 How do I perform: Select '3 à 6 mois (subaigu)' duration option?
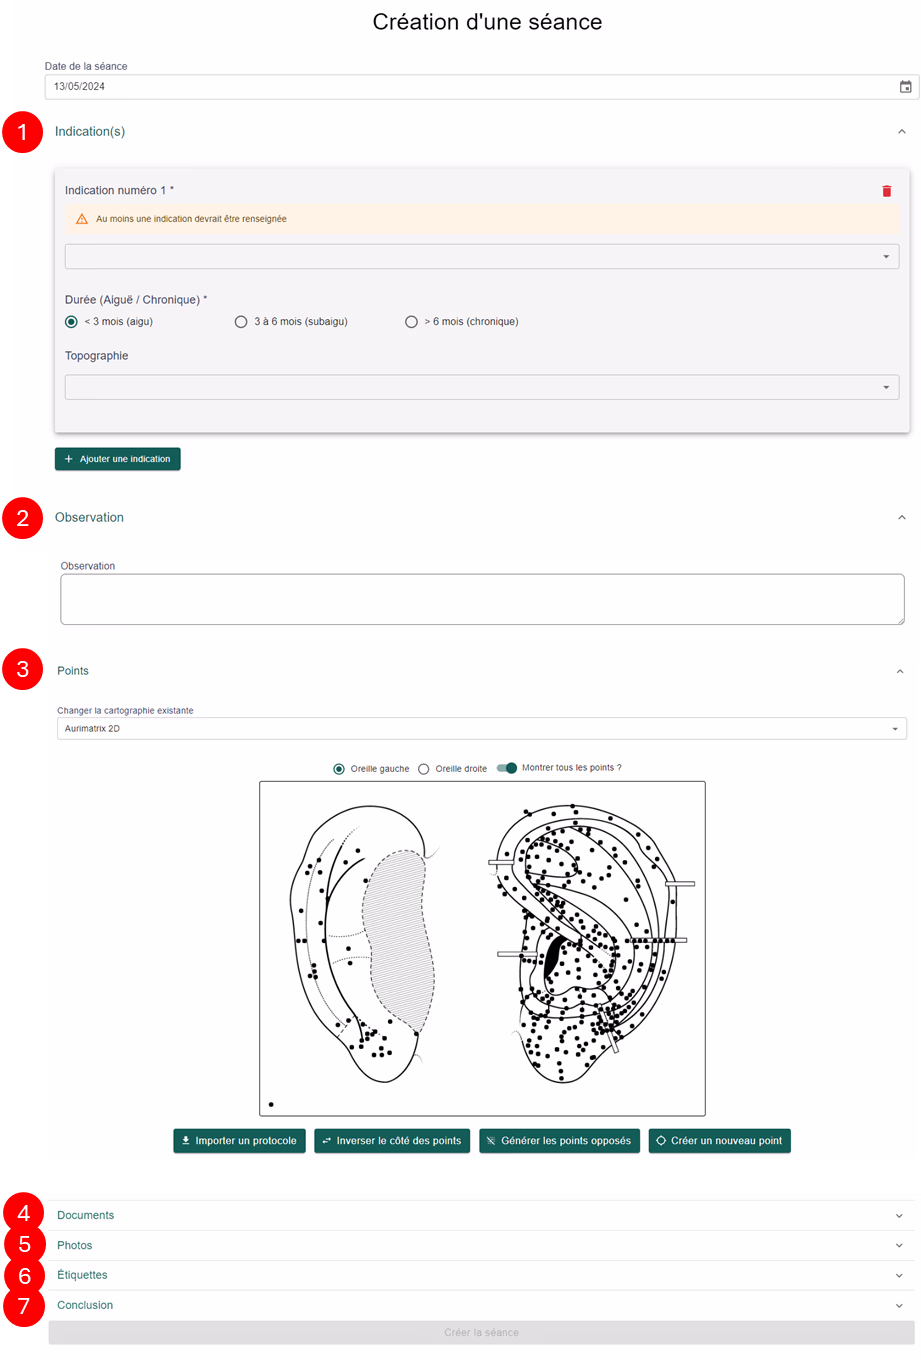(241, 322)
